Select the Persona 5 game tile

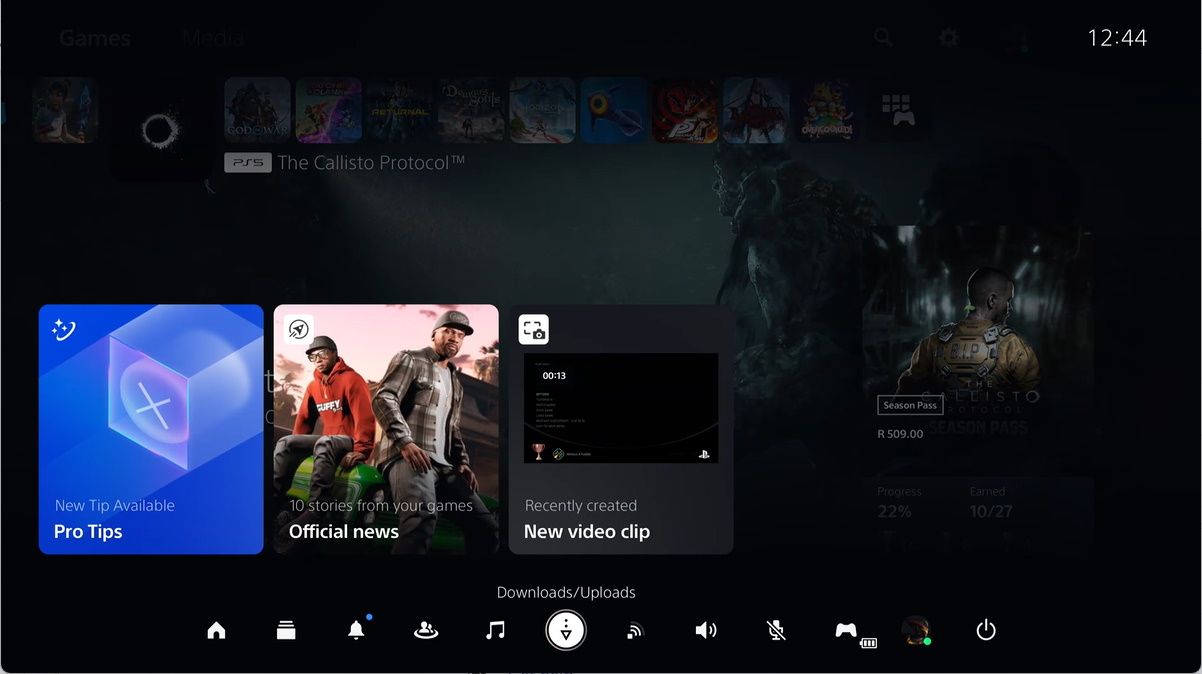685,110
